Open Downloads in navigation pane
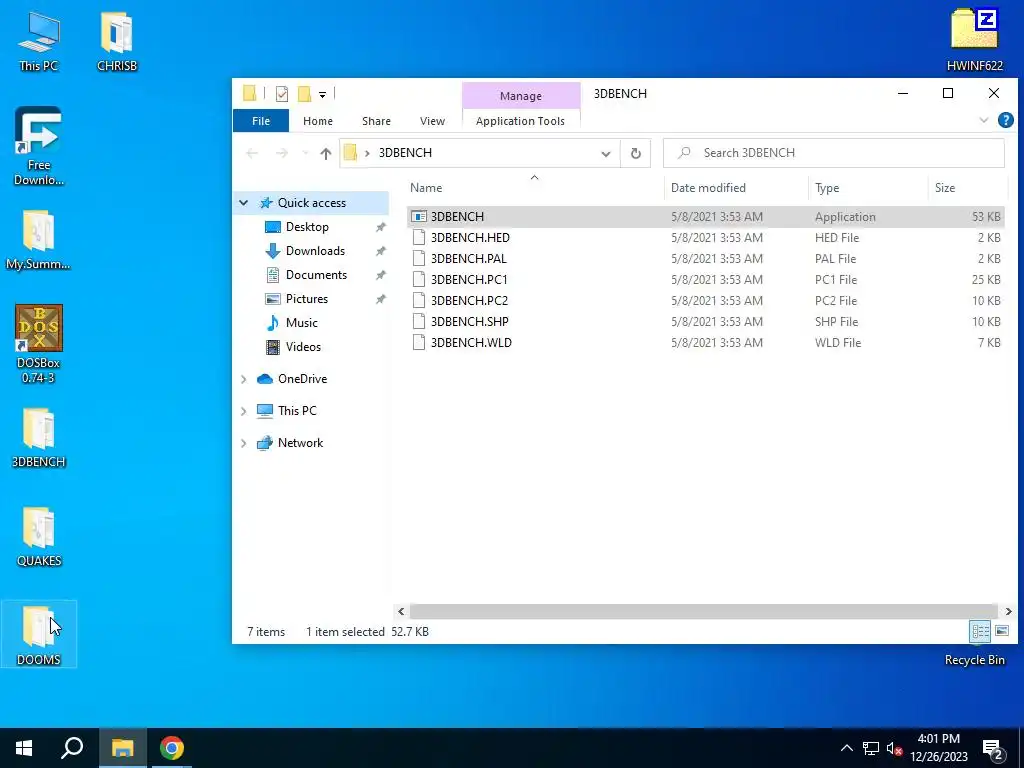The width and height of the screenshot is (1024, 768). coord(315,251)
